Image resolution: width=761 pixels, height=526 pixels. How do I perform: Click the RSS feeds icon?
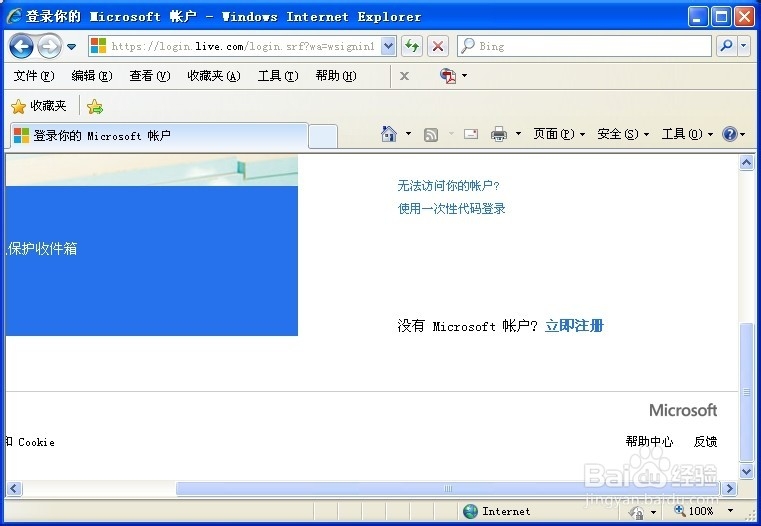click(431, 134)
